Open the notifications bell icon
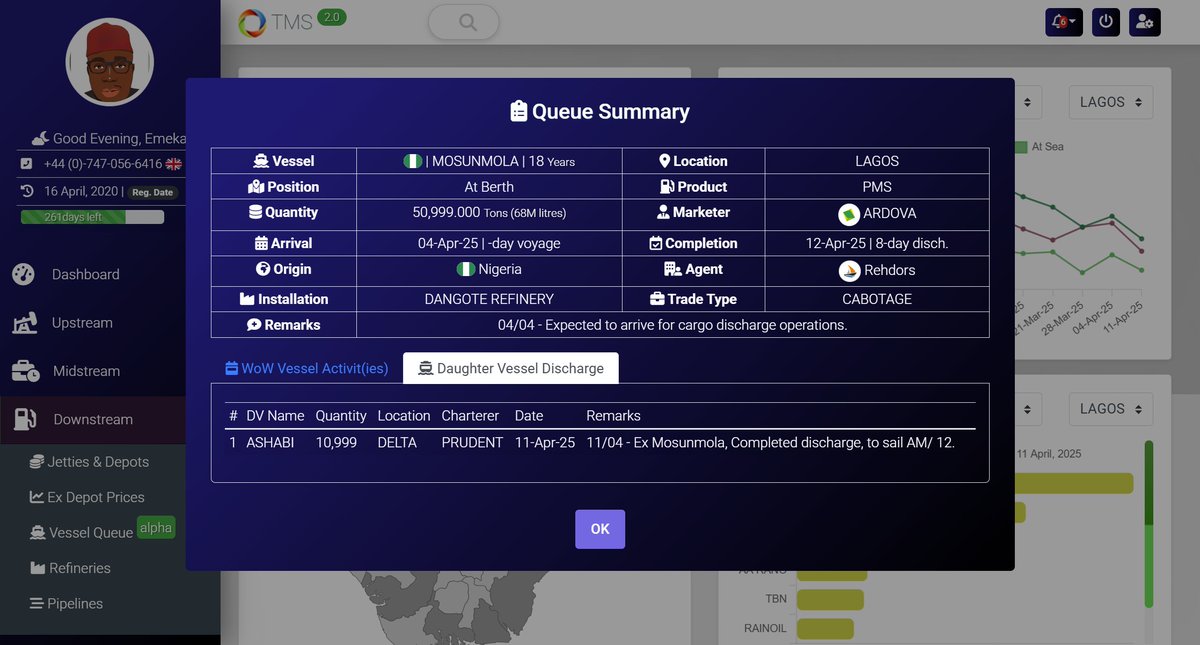Image resolution: width=1200 pixels, height=645 pixels. (x=1064, y=22)
